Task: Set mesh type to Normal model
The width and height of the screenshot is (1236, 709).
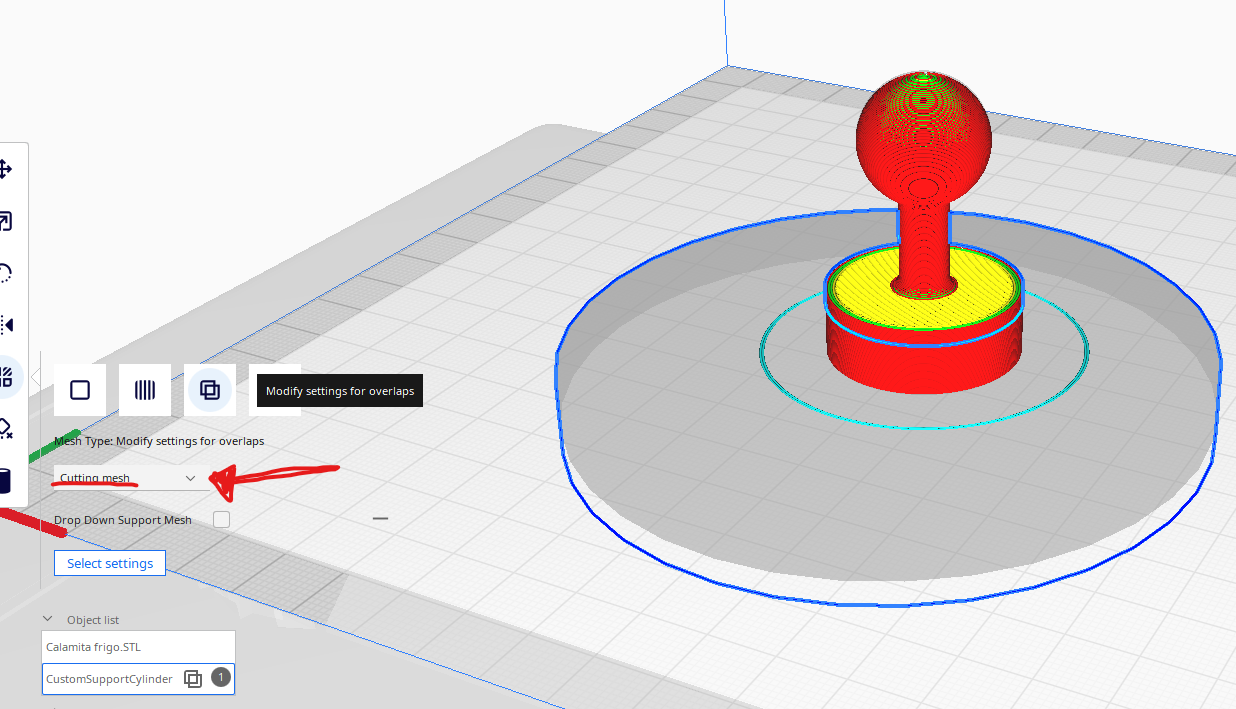Action: (80, 390)
